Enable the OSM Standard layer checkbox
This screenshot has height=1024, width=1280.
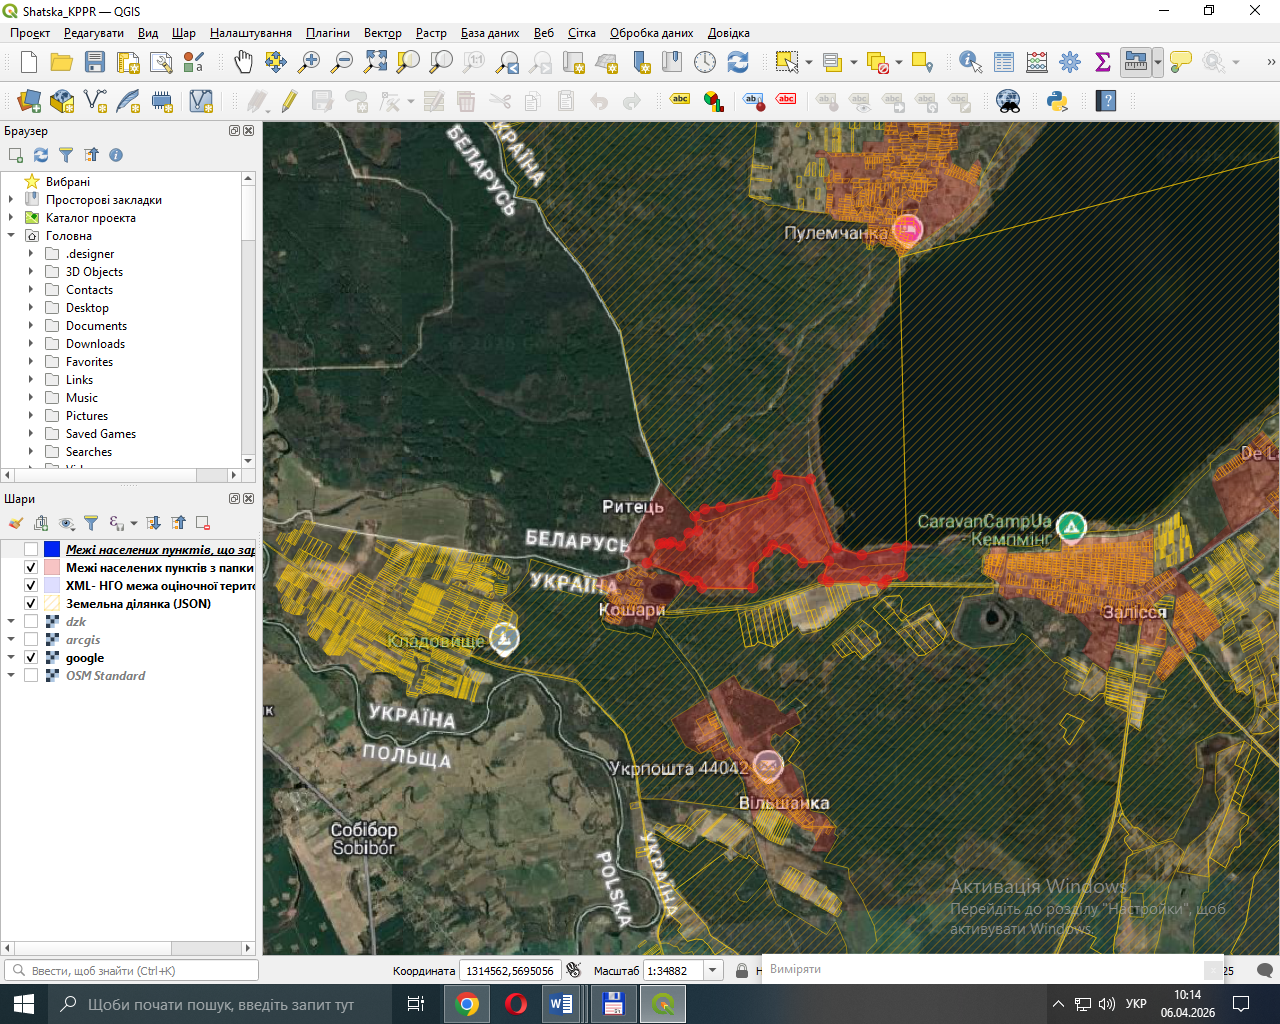click(x=31, y=676)
